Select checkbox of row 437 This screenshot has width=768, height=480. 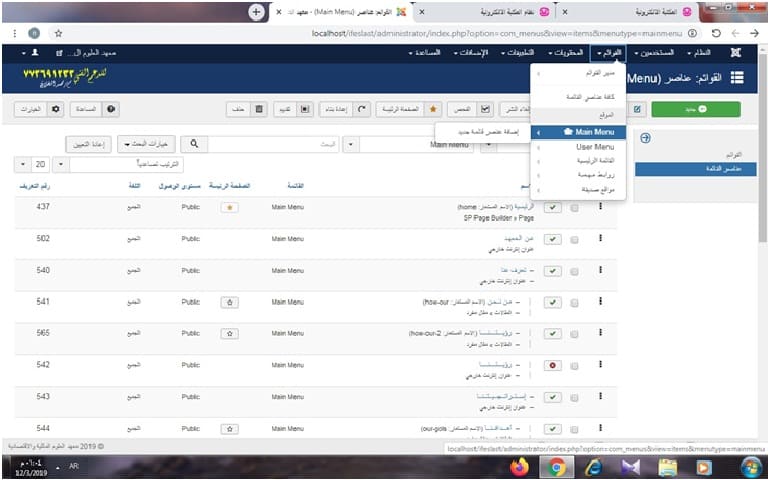574,208
